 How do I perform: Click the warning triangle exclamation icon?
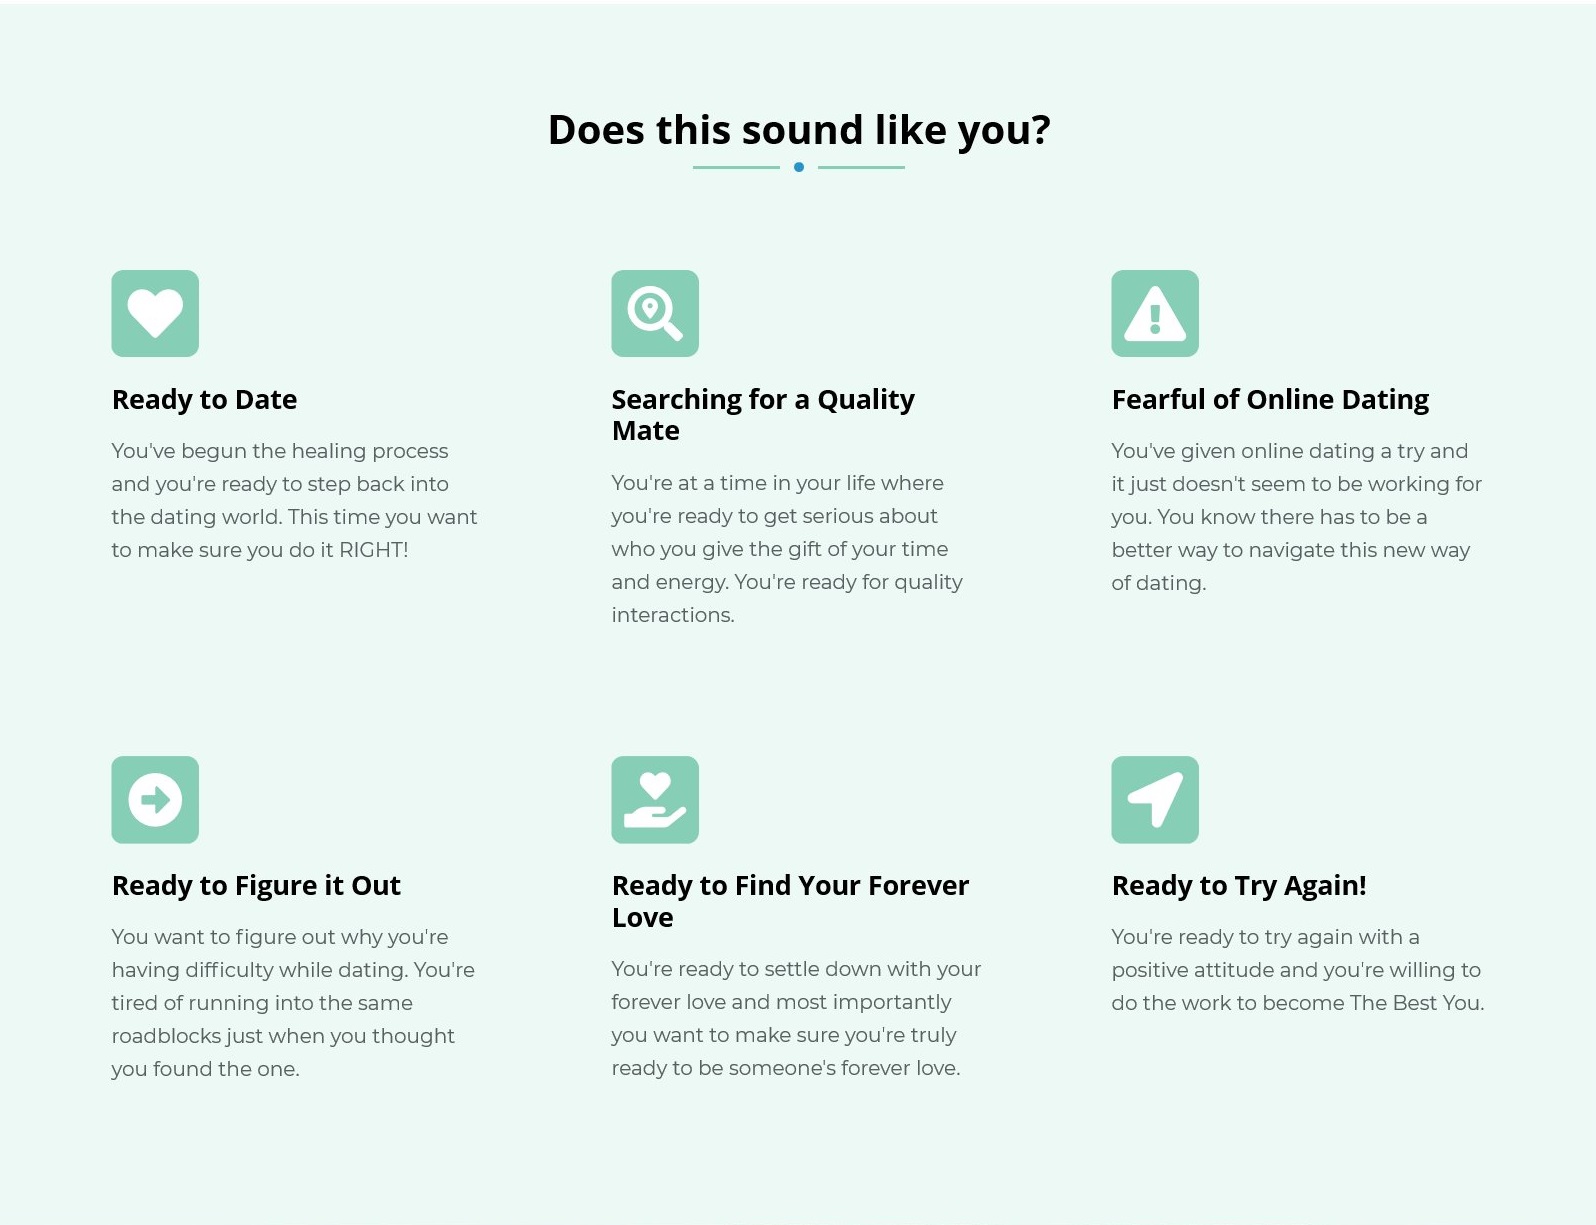pyautogui.click(x=1155, y=313)
